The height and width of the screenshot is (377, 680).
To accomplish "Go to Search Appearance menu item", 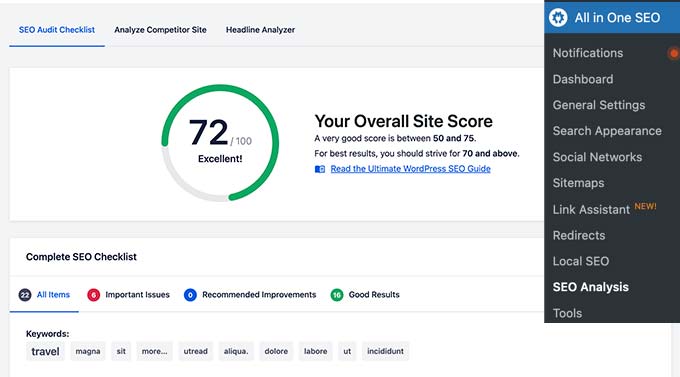I will coord(607,131).
